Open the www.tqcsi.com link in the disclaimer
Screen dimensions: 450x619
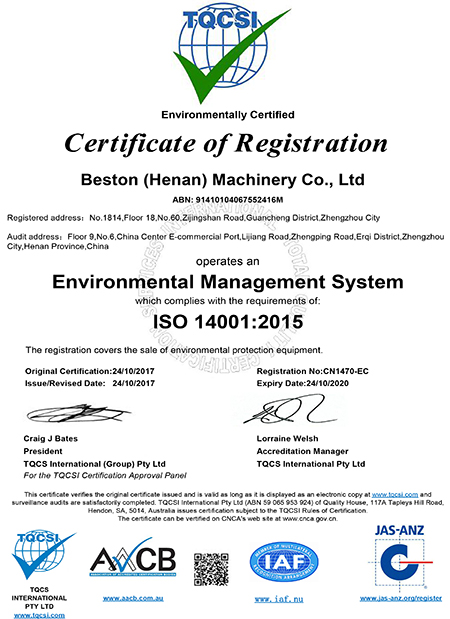point(395,494)
